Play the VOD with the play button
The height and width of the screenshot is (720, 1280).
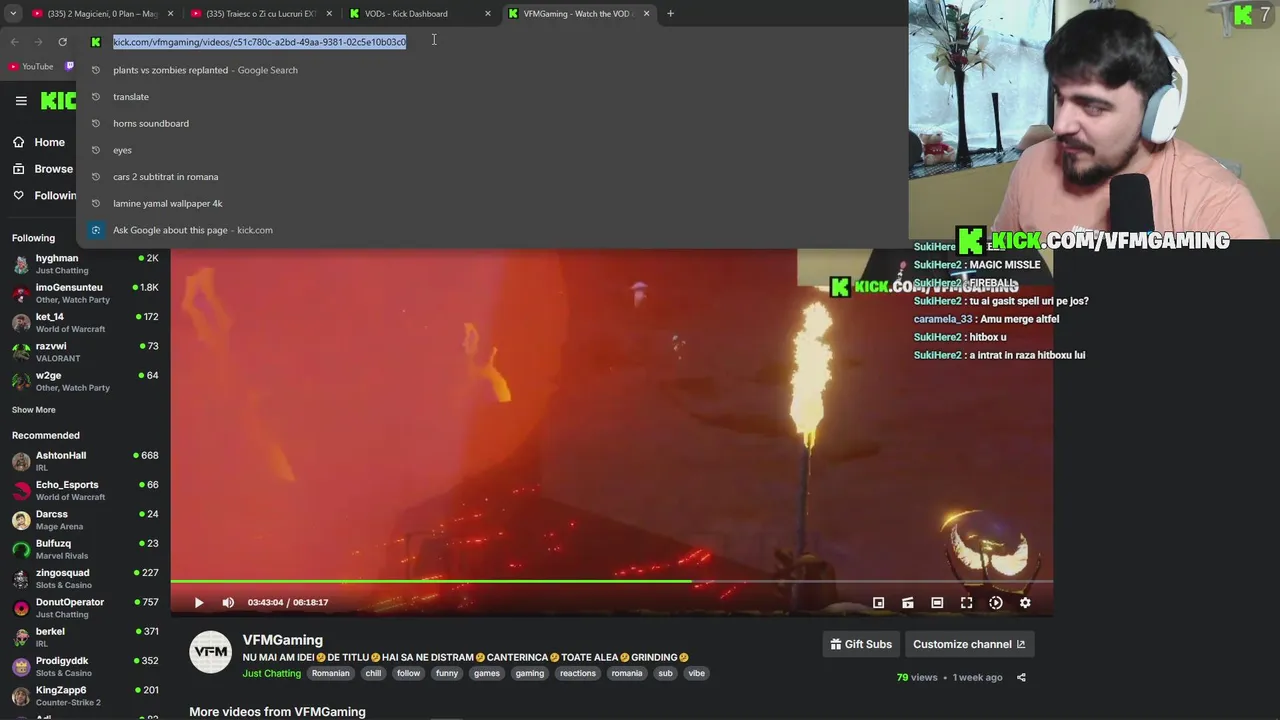198,603
